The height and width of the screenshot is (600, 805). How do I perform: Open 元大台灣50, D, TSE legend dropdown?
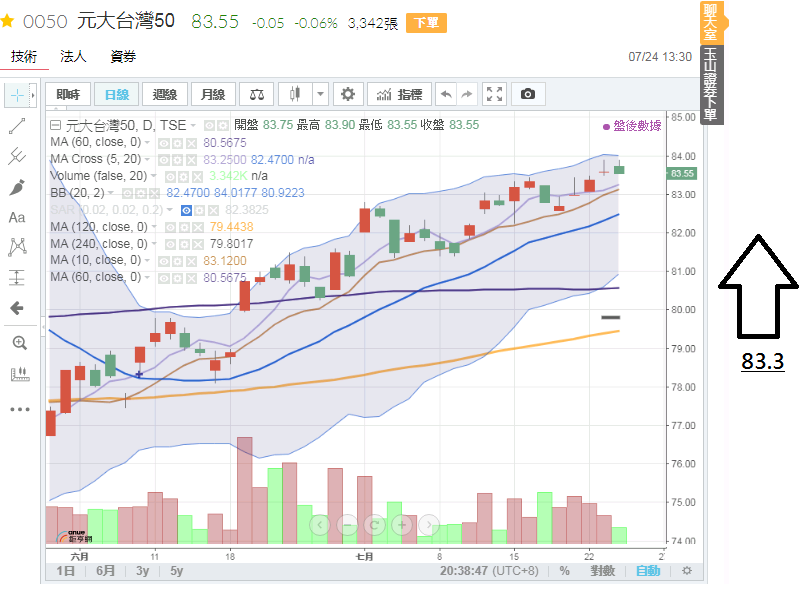click(194, 125)
